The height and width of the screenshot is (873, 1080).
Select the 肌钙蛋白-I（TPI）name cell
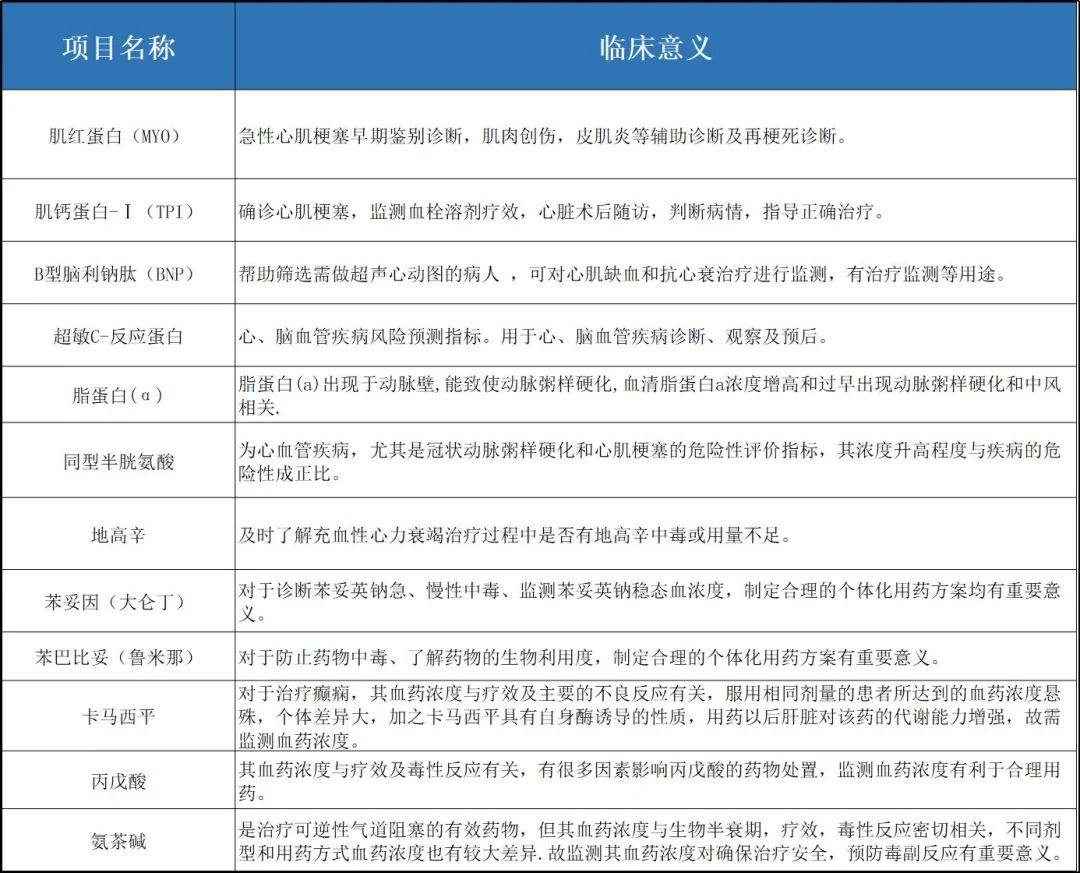pyautogui.click(x=118, y=211)
